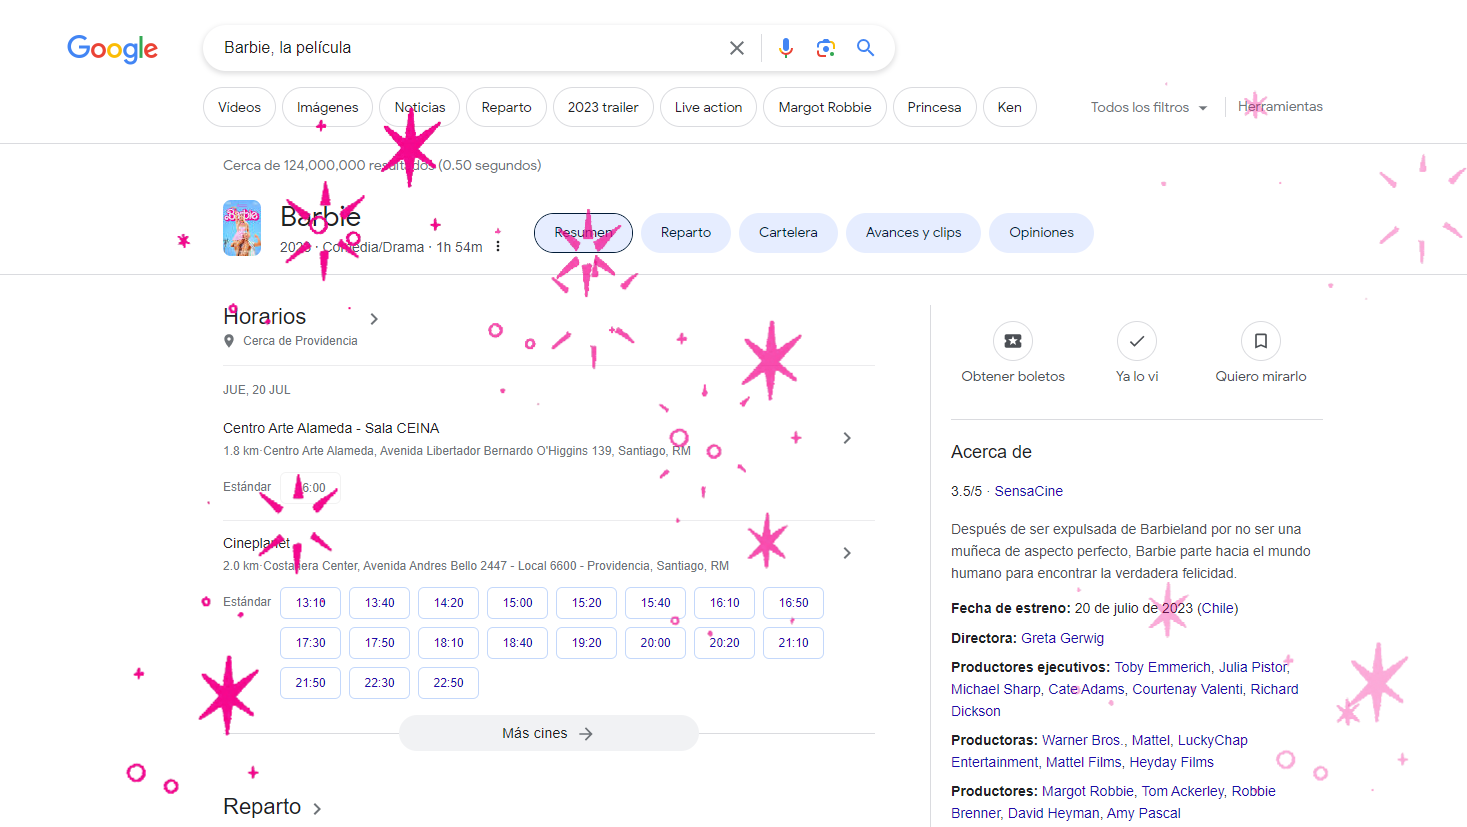Choose the 21:10 showtime
1467x827 pixels.
pyautogui.click(x=794, y=643)
